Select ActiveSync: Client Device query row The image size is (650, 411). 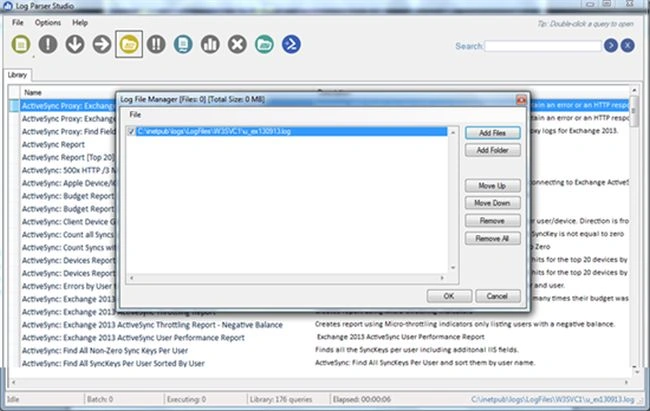coord(69,221)
